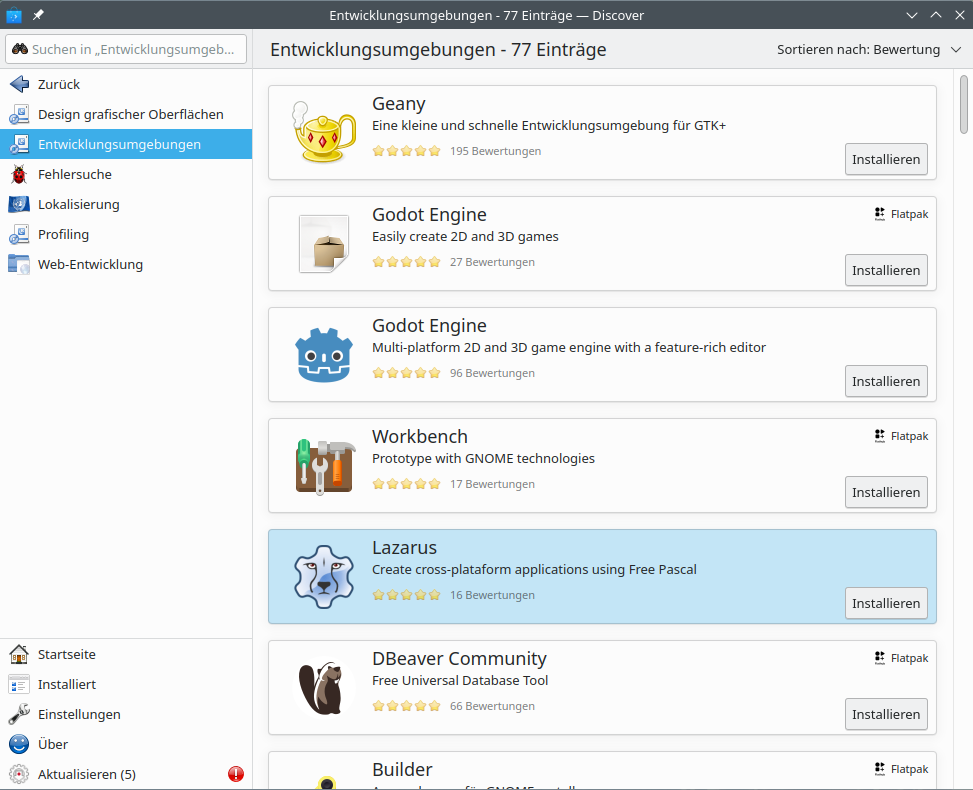Click the Fehlersuche ladybug icon
Viewport: 973px width, 790px height.
pyautogui.click(x=19, y=174)
